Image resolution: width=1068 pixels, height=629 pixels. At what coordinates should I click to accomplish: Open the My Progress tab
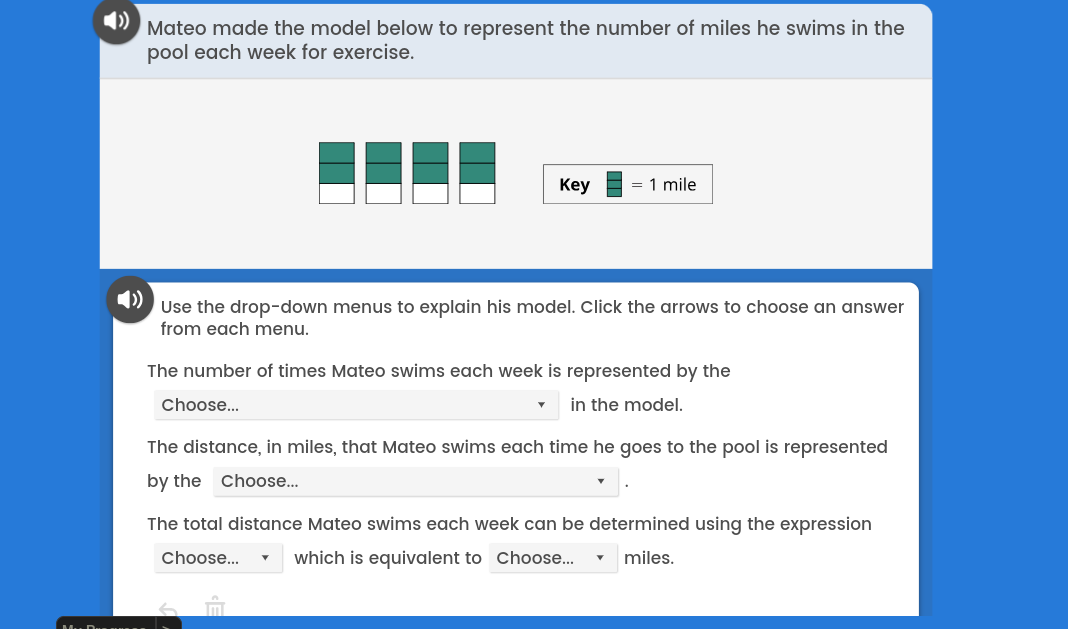click(105, 625)
